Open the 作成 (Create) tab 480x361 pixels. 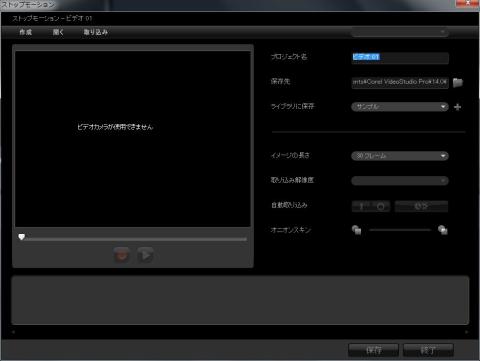click(x=26, y=32)
